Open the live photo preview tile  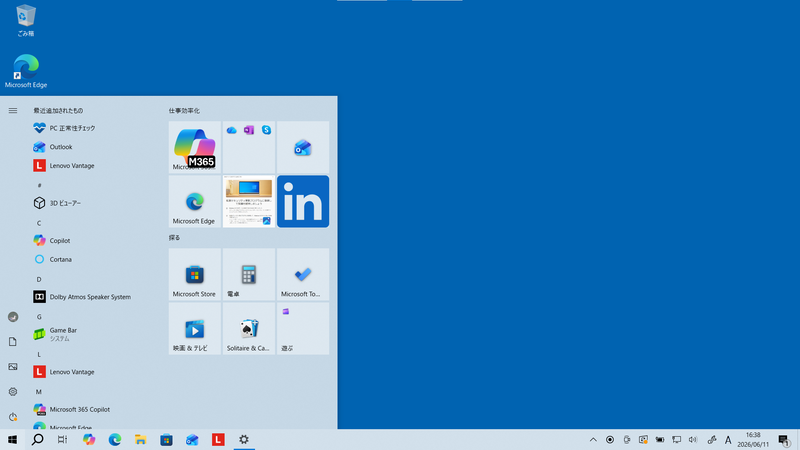click(249, 202)
